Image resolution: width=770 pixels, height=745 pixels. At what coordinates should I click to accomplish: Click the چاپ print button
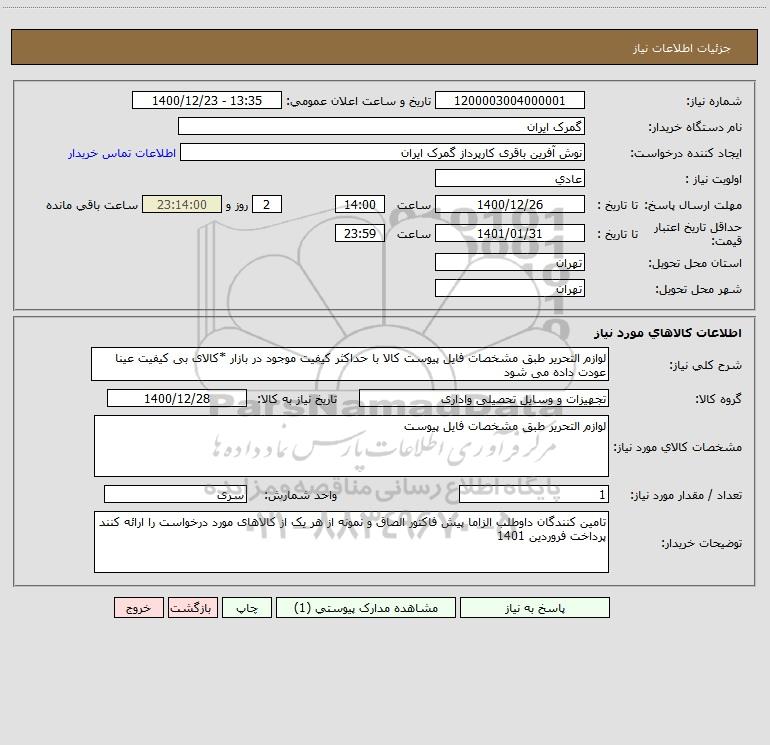click(x=247, y=608)
